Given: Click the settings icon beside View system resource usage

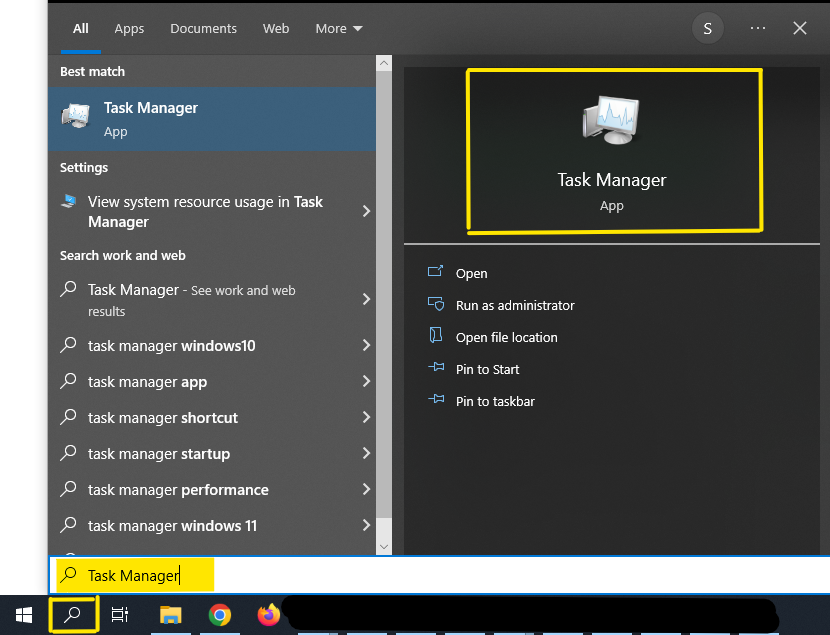Looking at the screenshot, I should point(69,201).
